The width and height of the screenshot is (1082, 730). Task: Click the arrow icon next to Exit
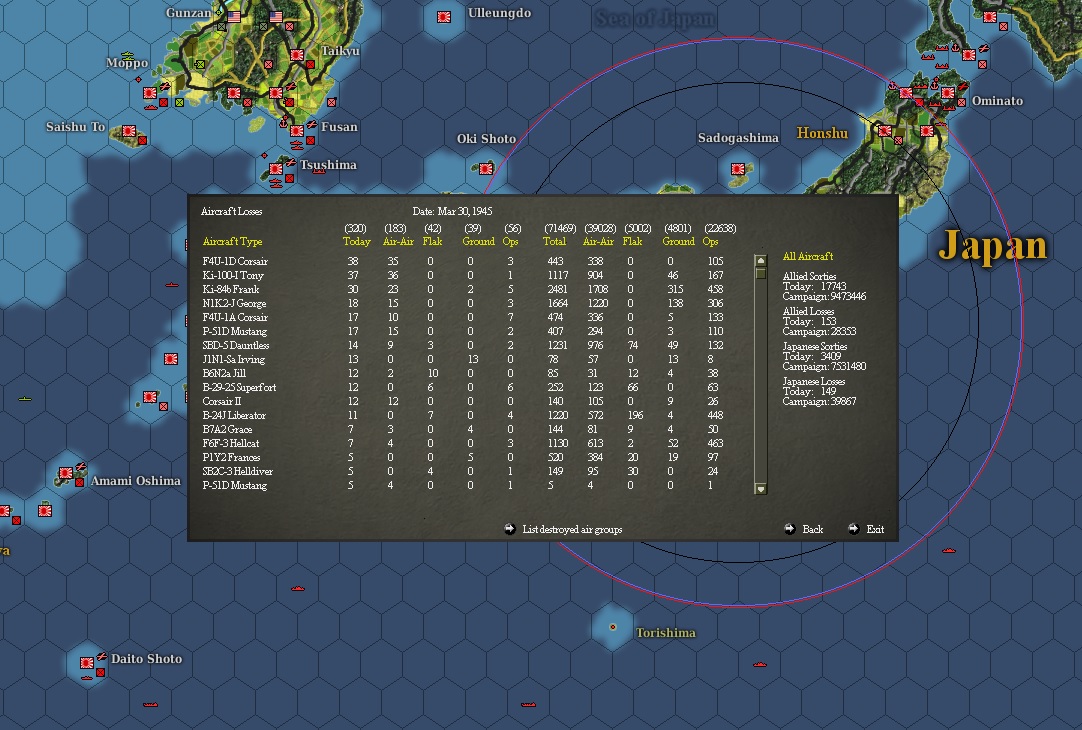point(854,529)
